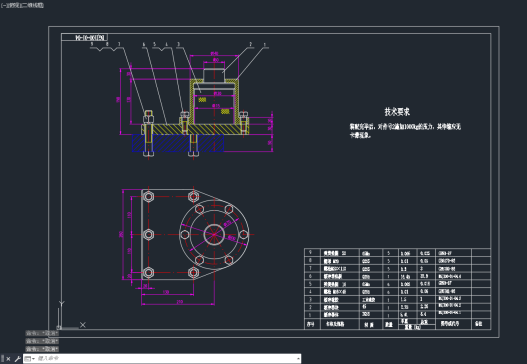Open the 俯视 view controls menu
This screenshot has width=527, height=364.
coord(13,5)
